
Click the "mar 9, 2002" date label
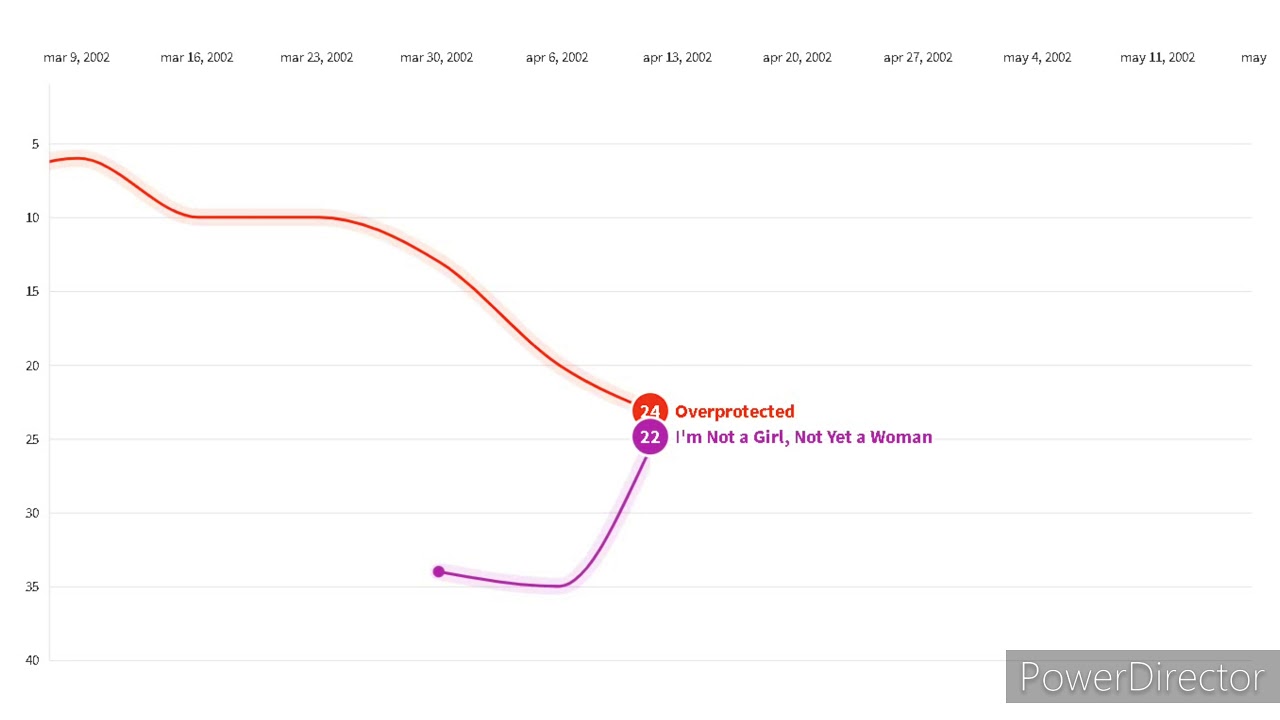click(77, 57)
